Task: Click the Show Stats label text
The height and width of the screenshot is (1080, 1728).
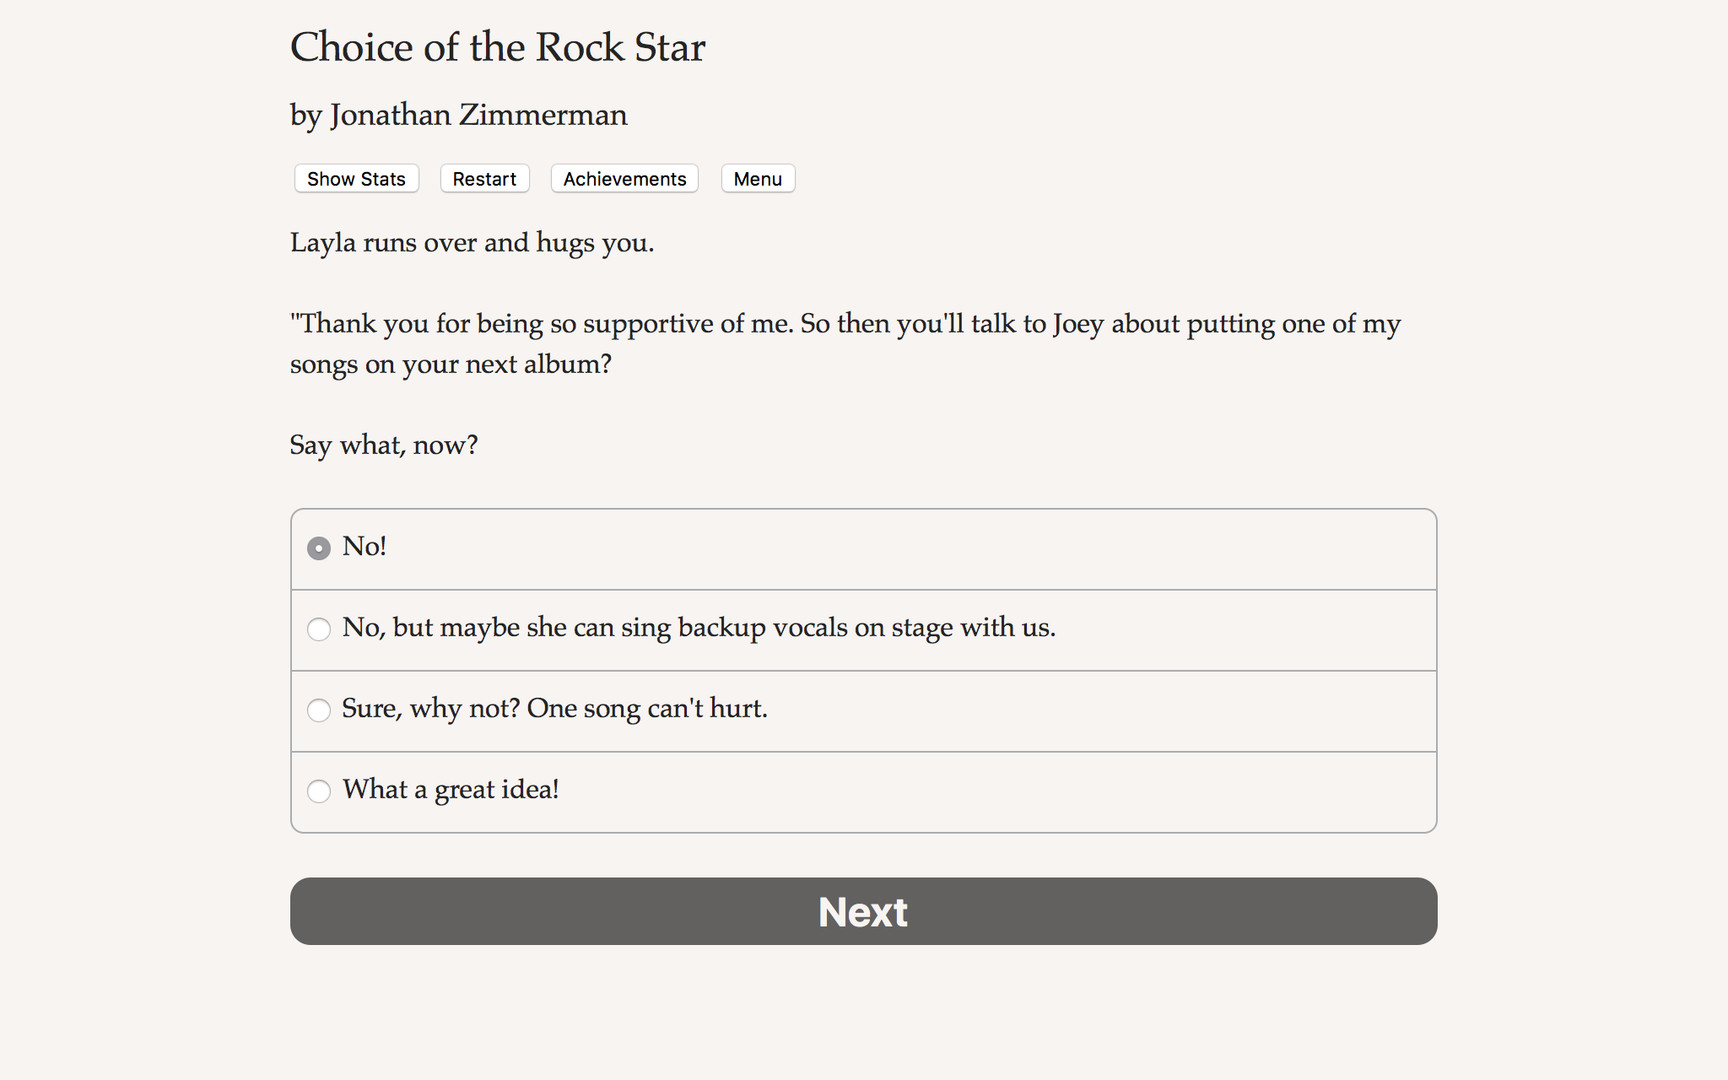Action: coord(355,178)
